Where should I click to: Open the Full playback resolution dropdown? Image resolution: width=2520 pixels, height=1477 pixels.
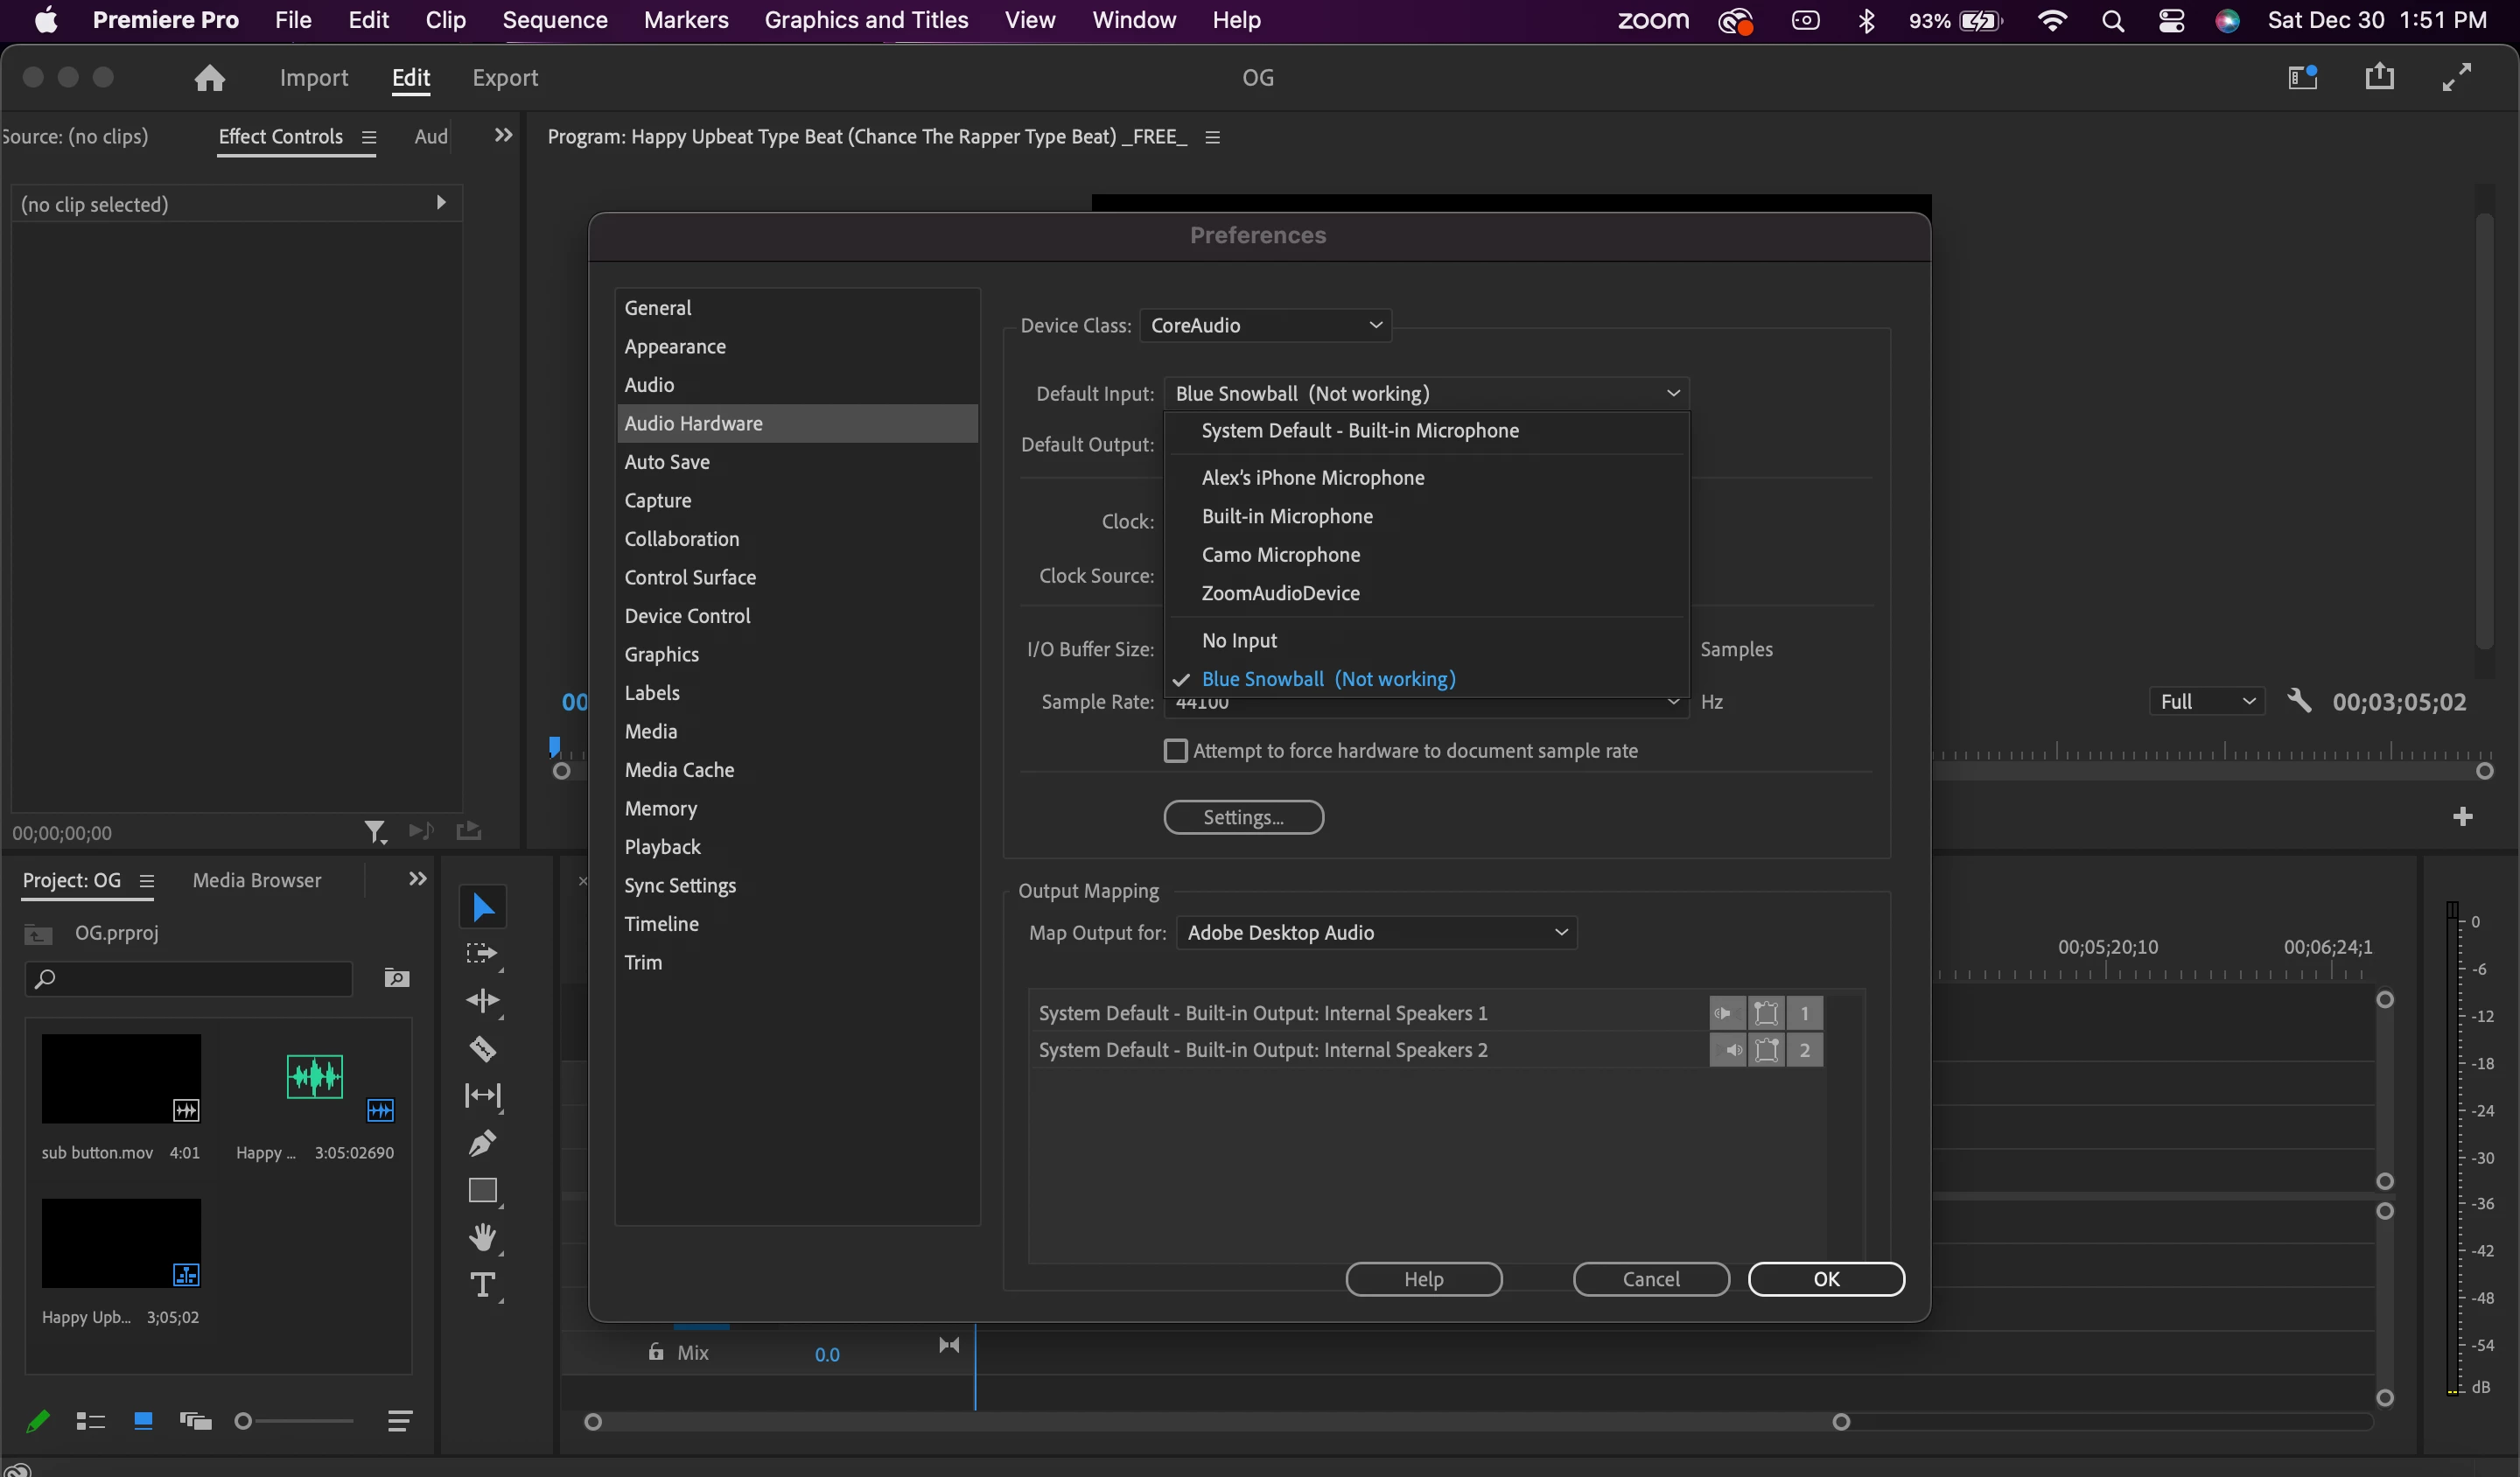(x=2206, y=701)
